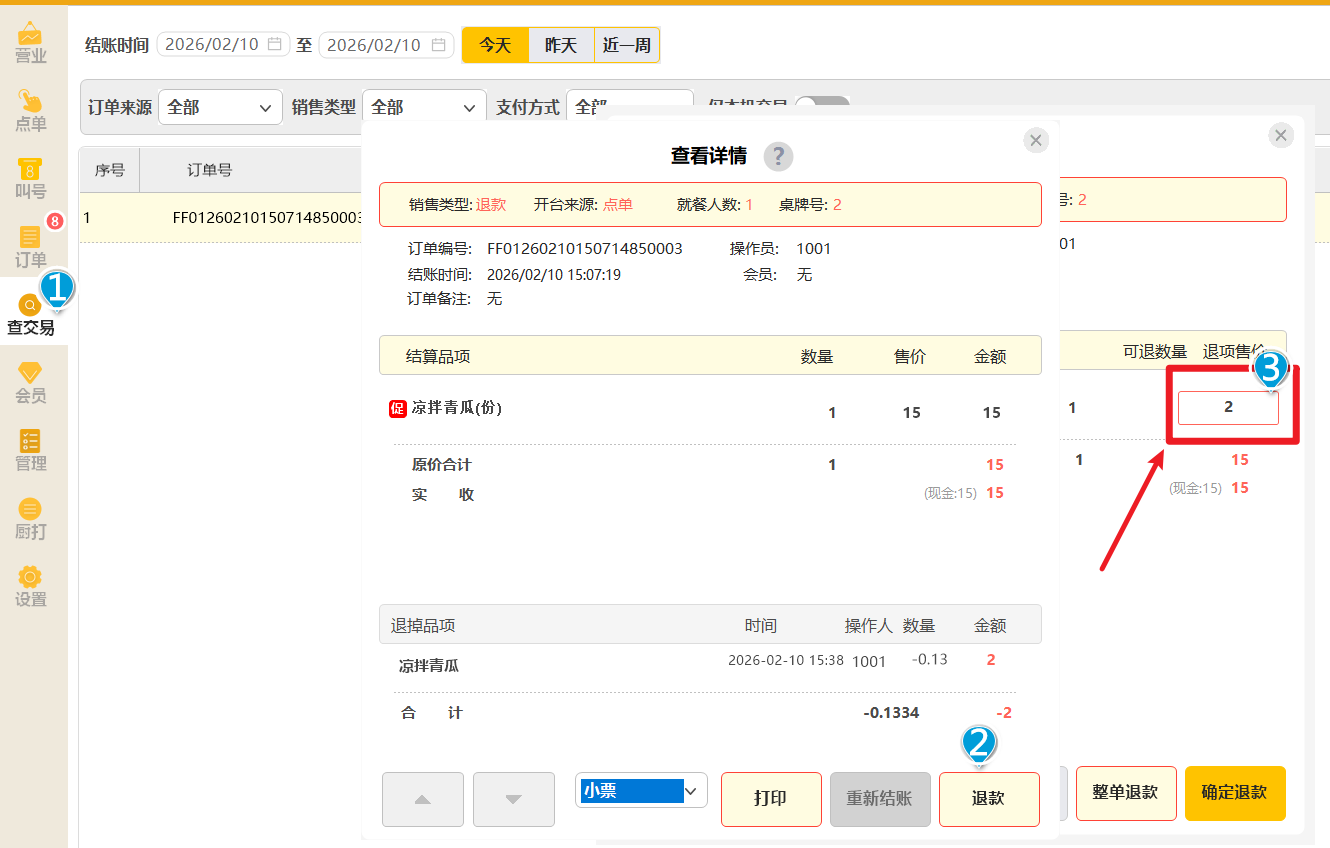
Task: Select the 今天 date tab
Action: tap(495, 45)
